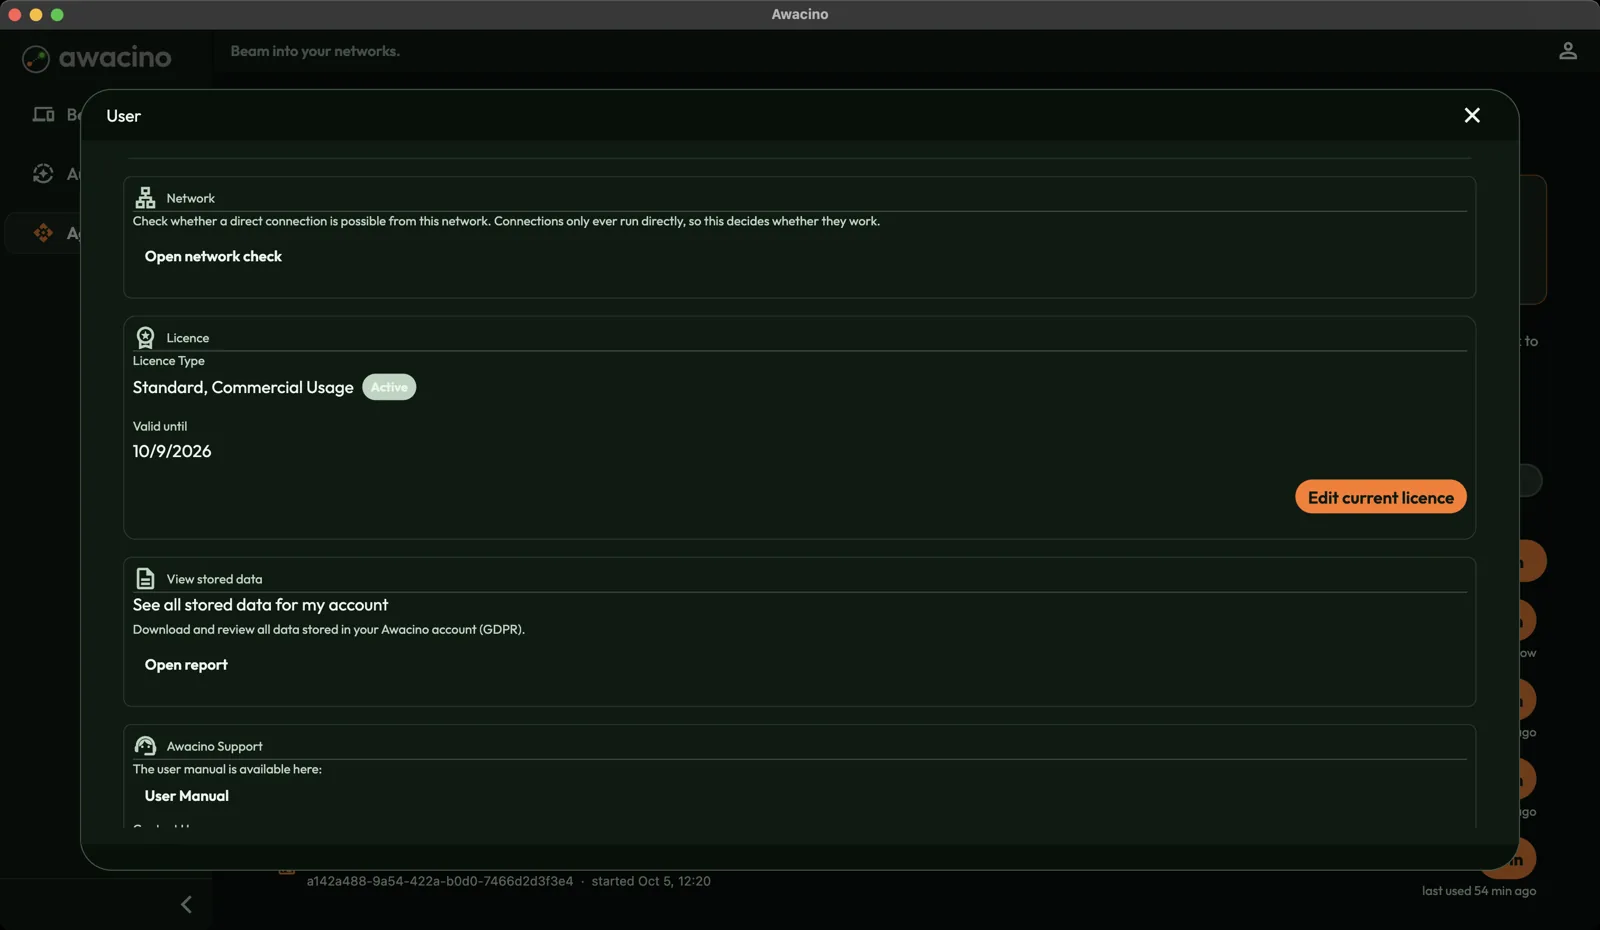
Task: Click the 'Licence Type' label
Action: [x=169, y=361]
